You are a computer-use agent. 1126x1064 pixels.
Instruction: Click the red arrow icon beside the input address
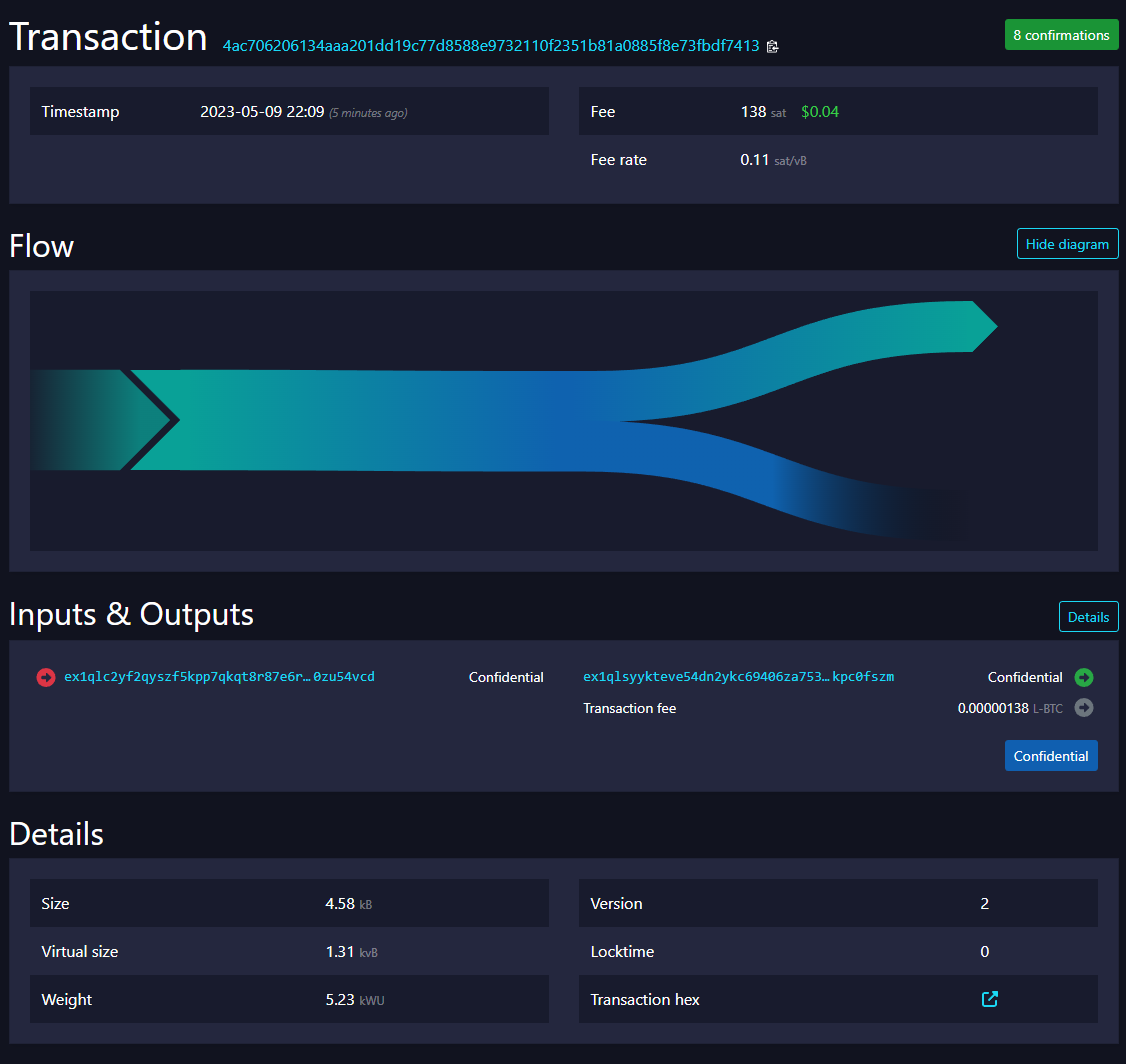(x=45, y=677)
